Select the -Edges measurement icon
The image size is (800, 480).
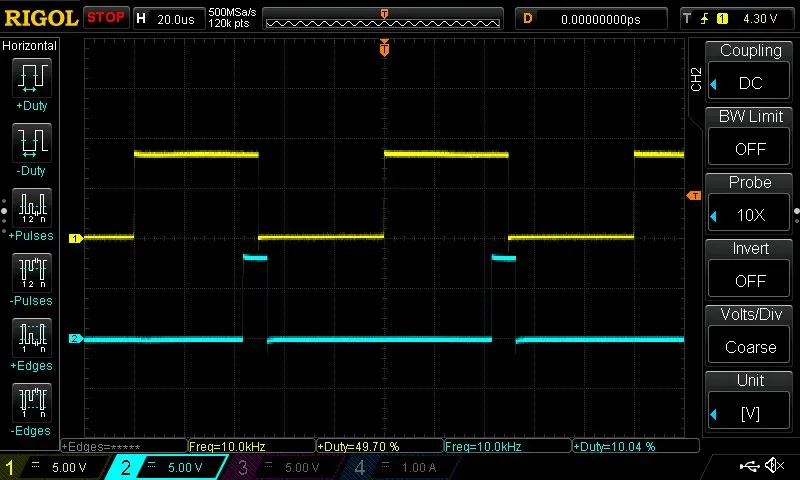tap(31, 402)
